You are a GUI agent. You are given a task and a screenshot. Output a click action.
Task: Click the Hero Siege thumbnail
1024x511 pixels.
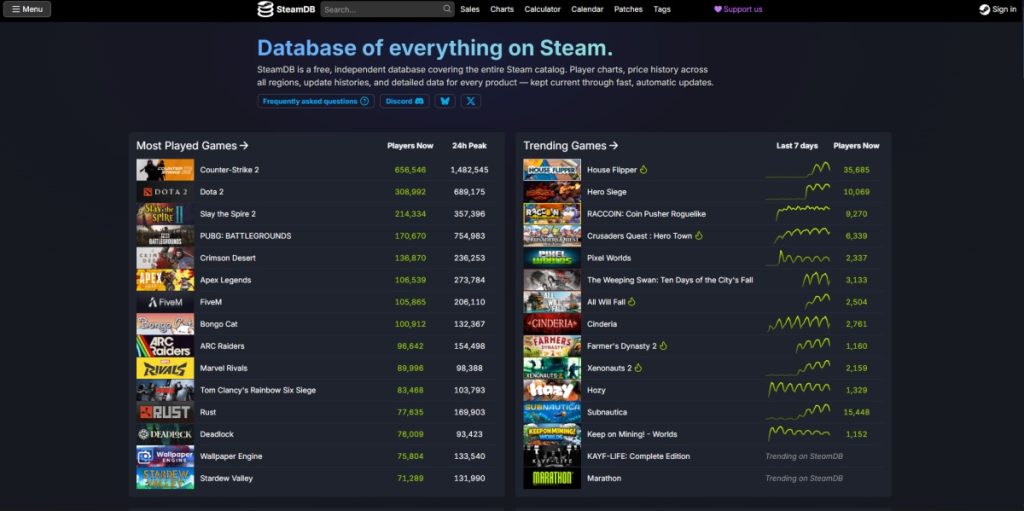(x=552, y=192)
